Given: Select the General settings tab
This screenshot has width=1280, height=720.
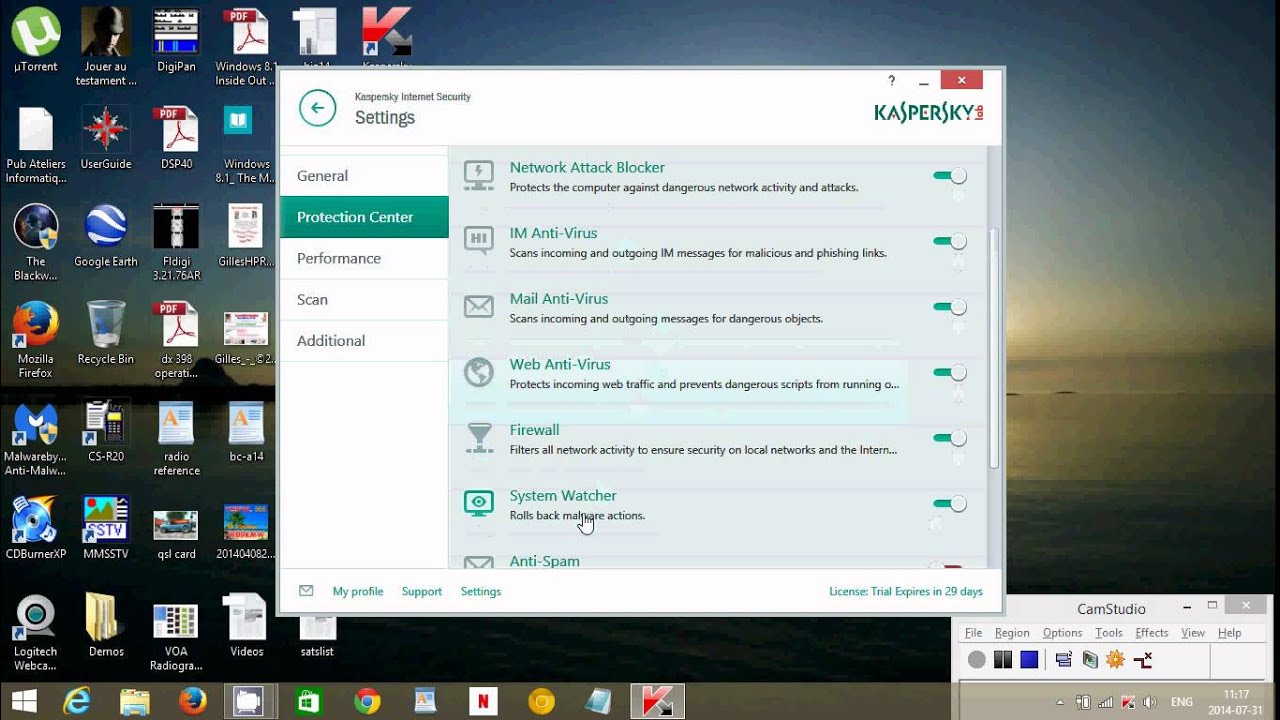Looking at the screenshot, I should pyautogui.click(x=364, y=176).
